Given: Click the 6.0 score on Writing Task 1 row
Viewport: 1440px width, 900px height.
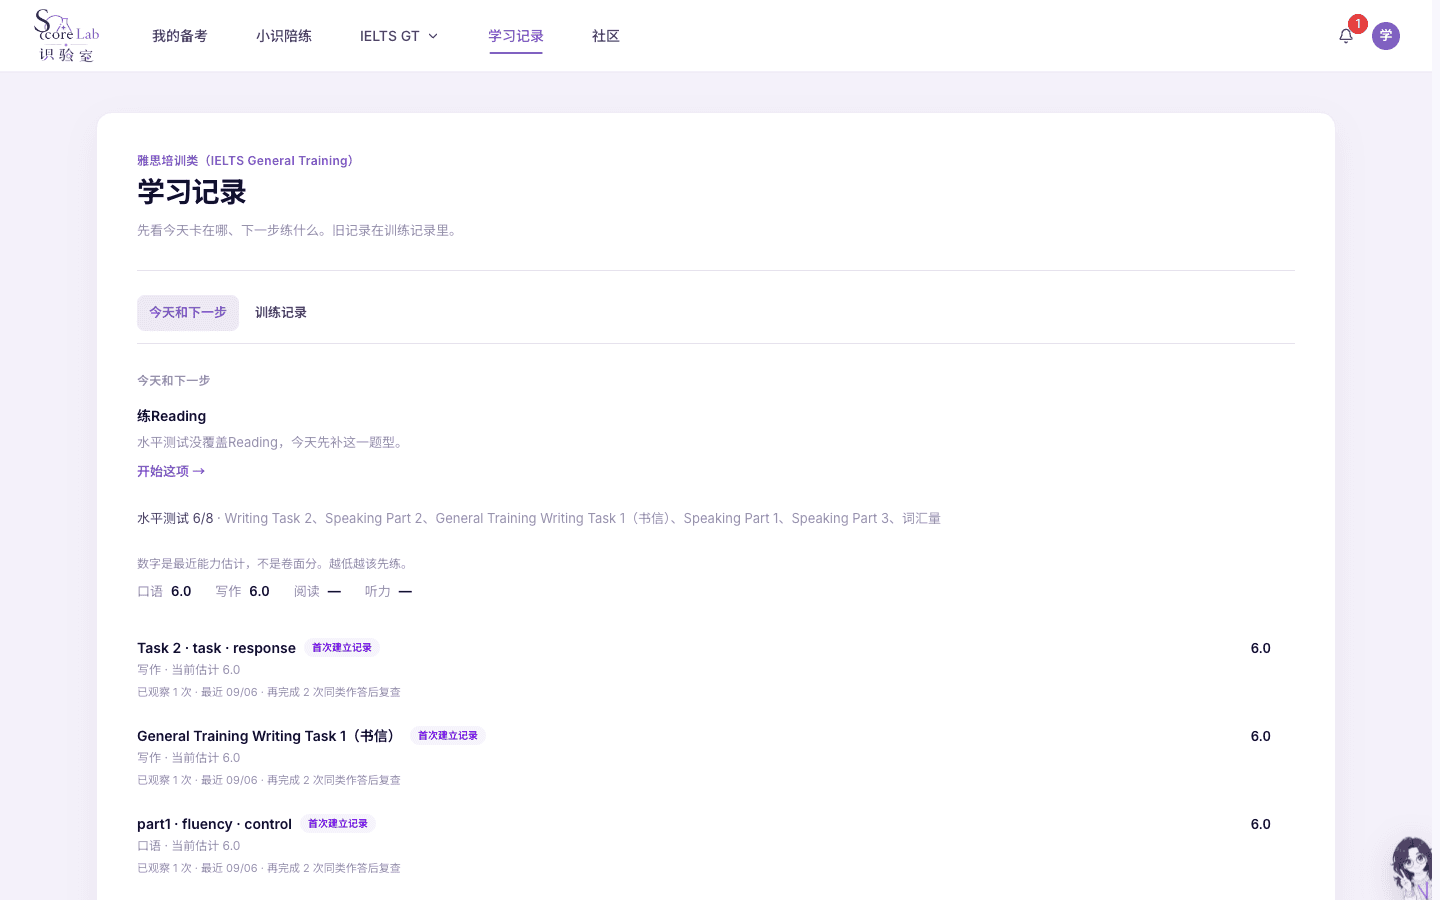Looking at the screenshot, I should point(1261,736).
